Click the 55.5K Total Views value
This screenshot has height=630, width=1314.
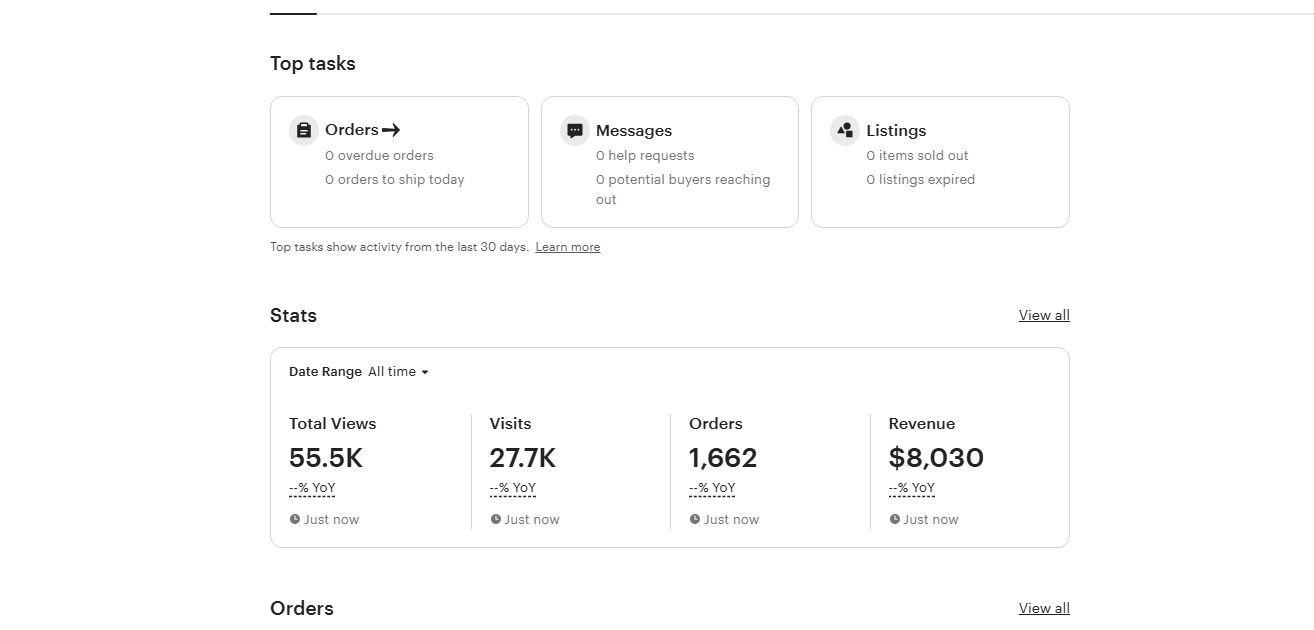(326, 458)
